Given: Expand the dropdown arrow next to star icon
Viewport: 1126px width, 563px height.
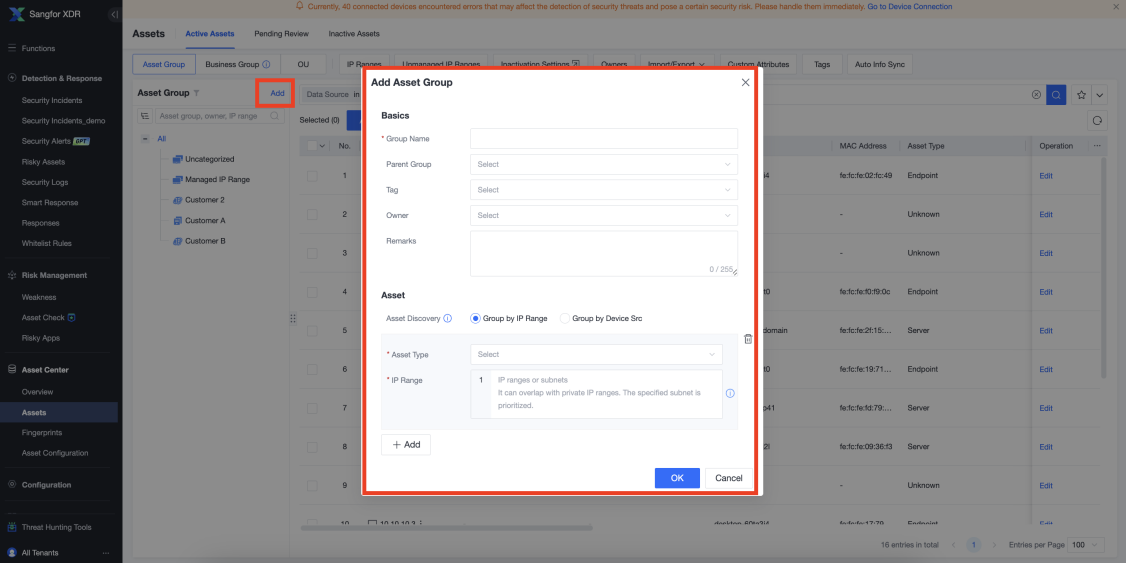Looking at the screenshot, I should (x=1099, y=95).
